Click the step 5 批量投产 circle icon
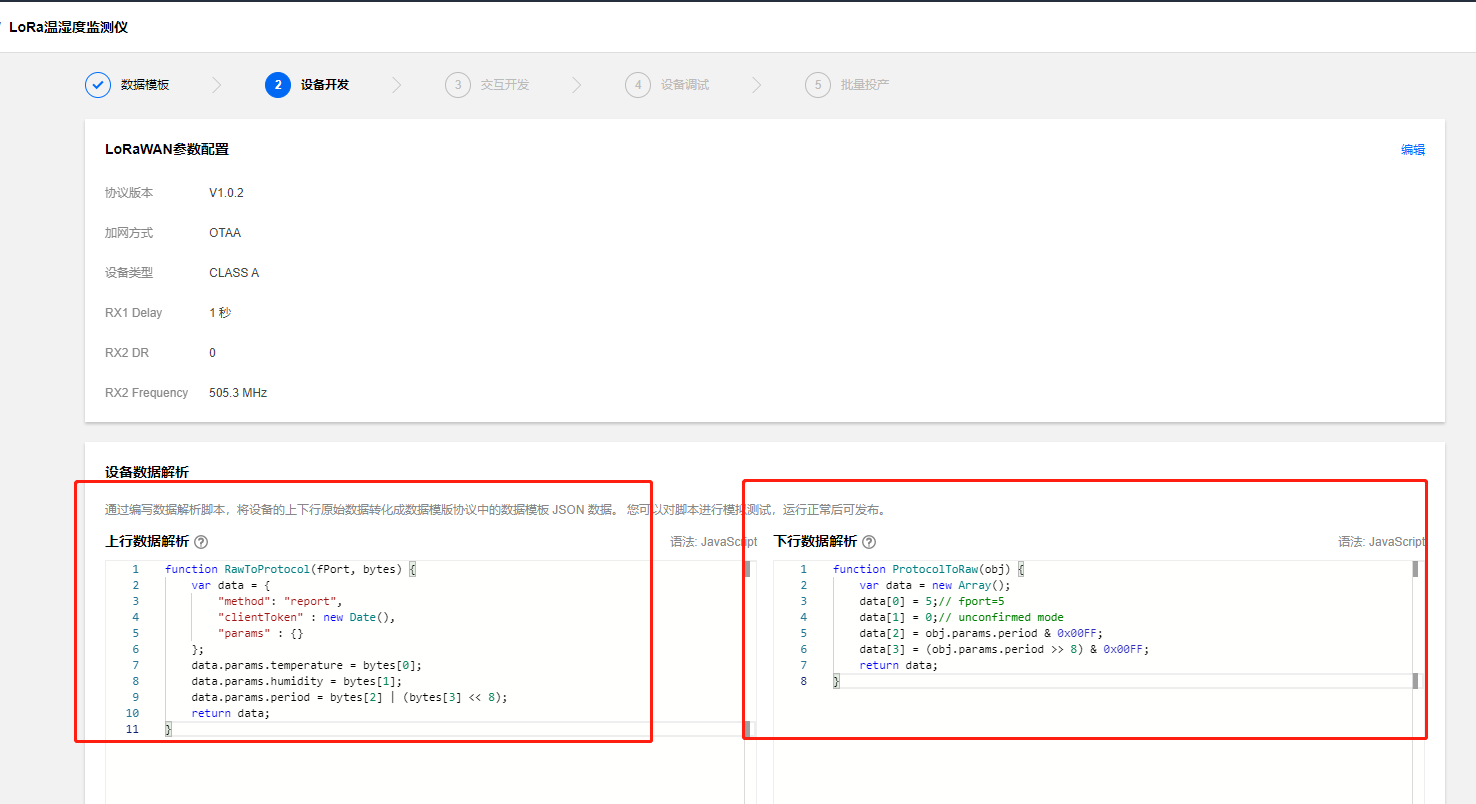The height and width of the screenshot is (804, 1476). tap(818, 85)
